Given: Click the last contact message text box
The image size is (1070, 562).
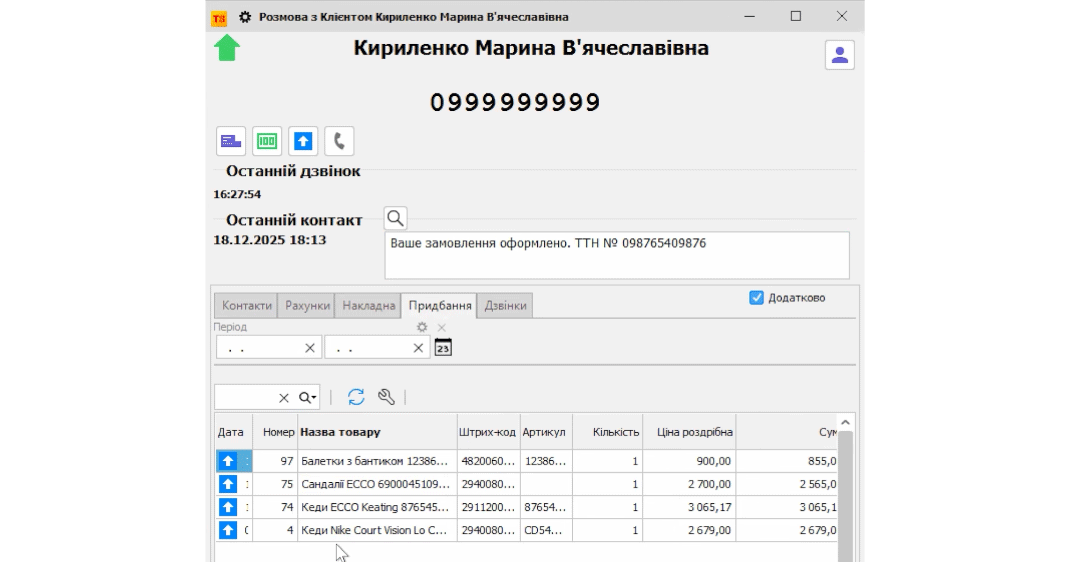Looking at the screenshot, I should point(617,256).
